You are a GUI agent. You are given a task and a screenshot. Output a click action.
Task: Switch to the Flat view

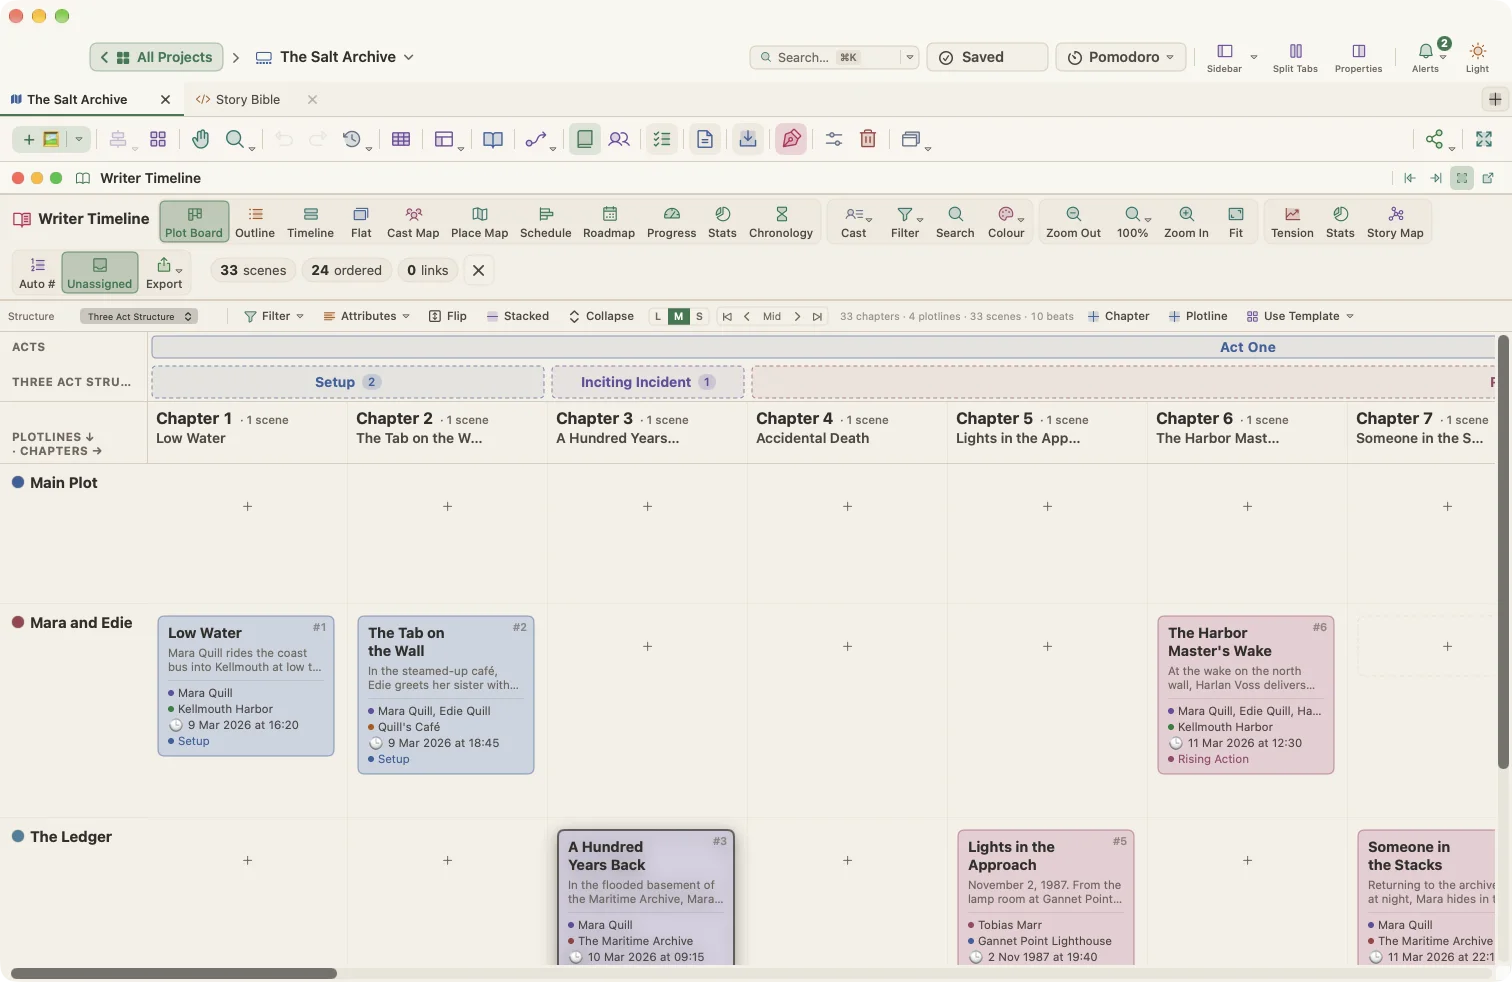click(361, 222)
